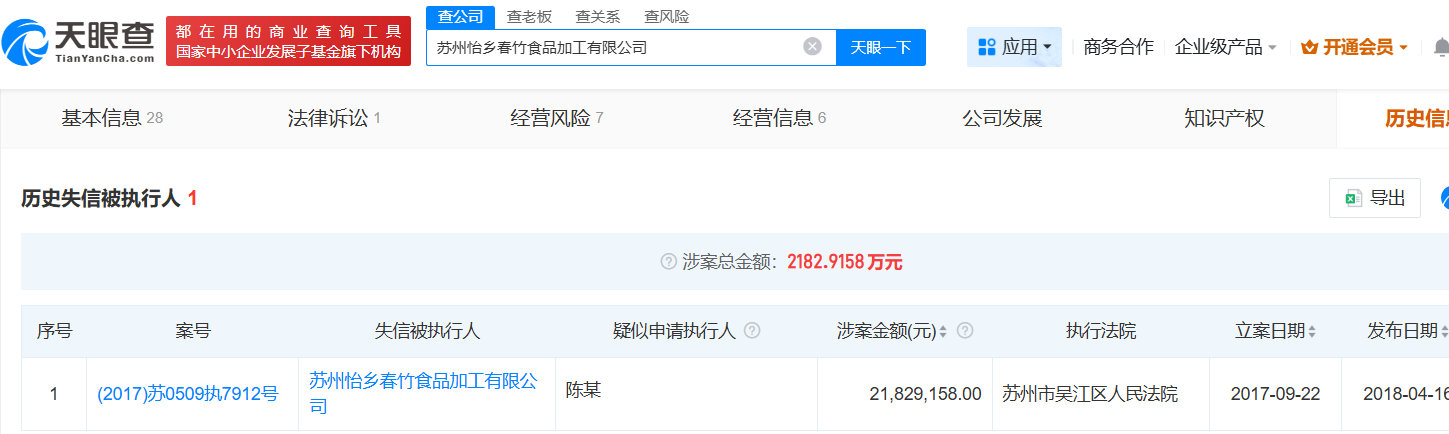
Task: Select the 查老板 search tab
Action: pyautogui.click(x=529, y=17)
